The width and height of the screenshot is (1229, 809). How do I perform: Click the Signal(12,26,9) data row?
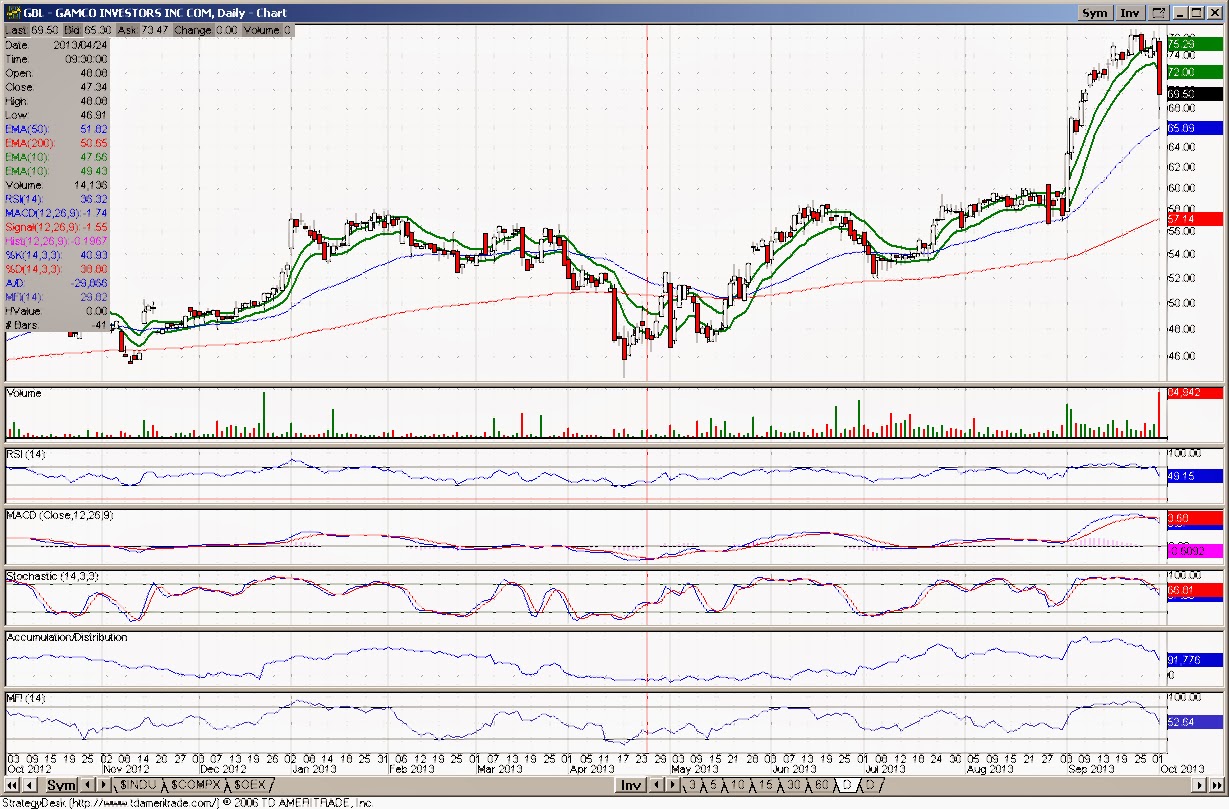click(57, 227)
